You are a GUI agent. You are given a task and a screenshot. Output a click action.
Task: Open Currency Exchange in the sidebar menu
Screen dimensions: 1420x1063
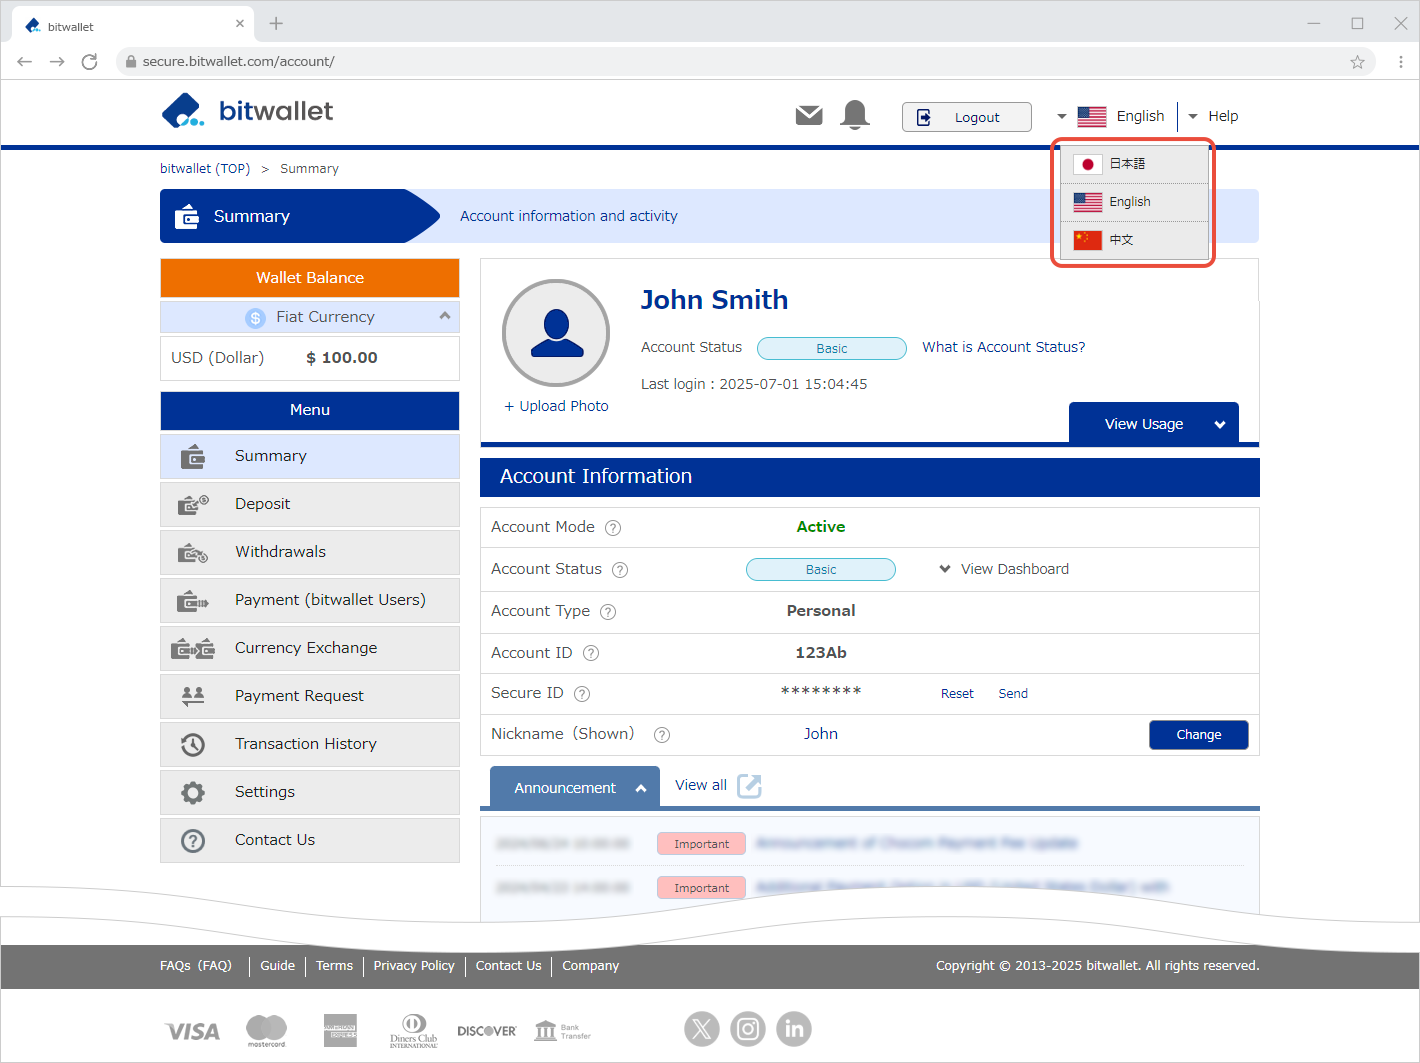(306, 648)
